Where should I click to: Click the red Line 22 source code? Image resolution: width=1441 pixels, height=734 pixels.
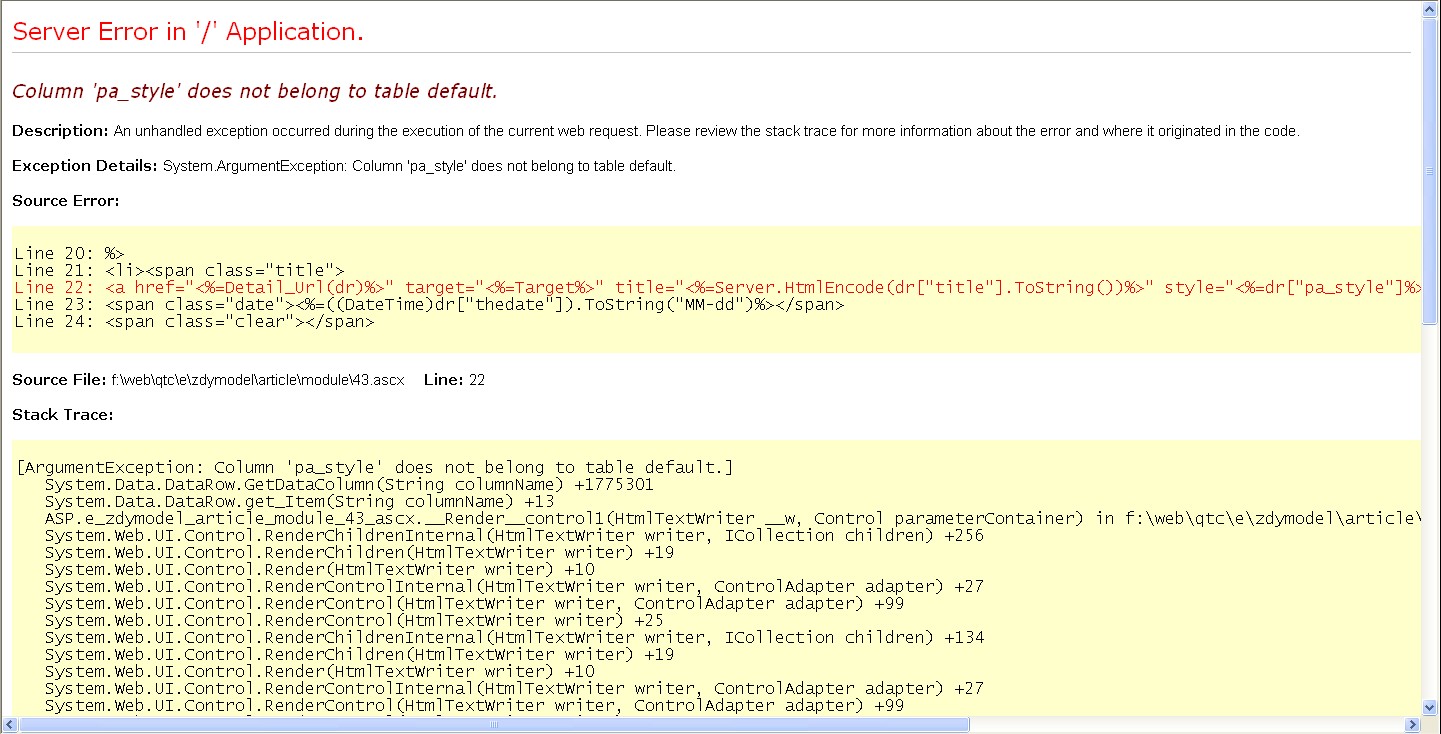pos(700,288)
